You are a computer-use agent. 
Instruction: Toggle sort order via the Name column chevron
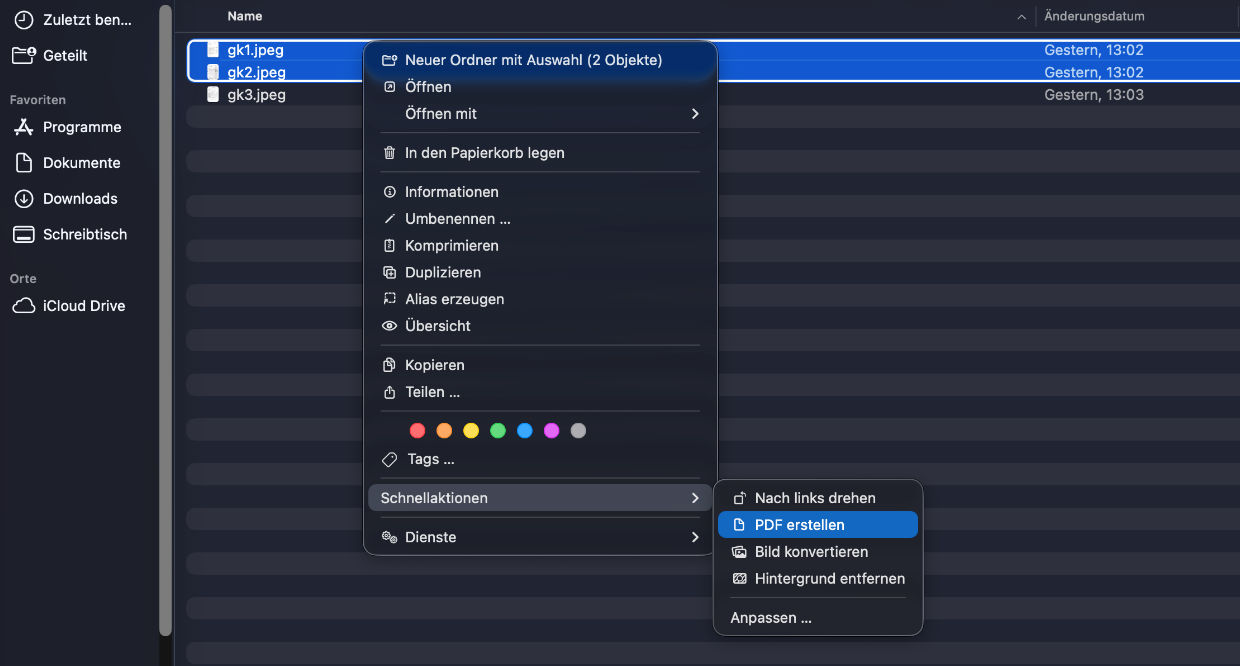[x=1021, y=17]
